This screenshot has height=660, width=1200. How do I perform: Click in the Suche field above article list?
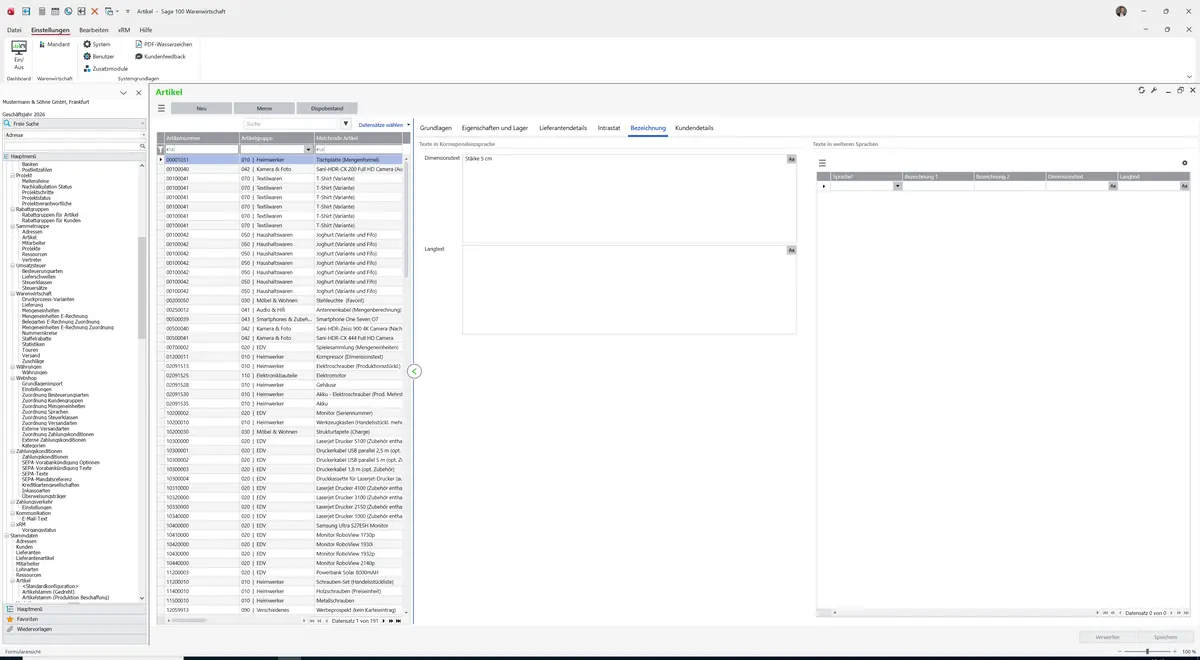click(291, 124)
